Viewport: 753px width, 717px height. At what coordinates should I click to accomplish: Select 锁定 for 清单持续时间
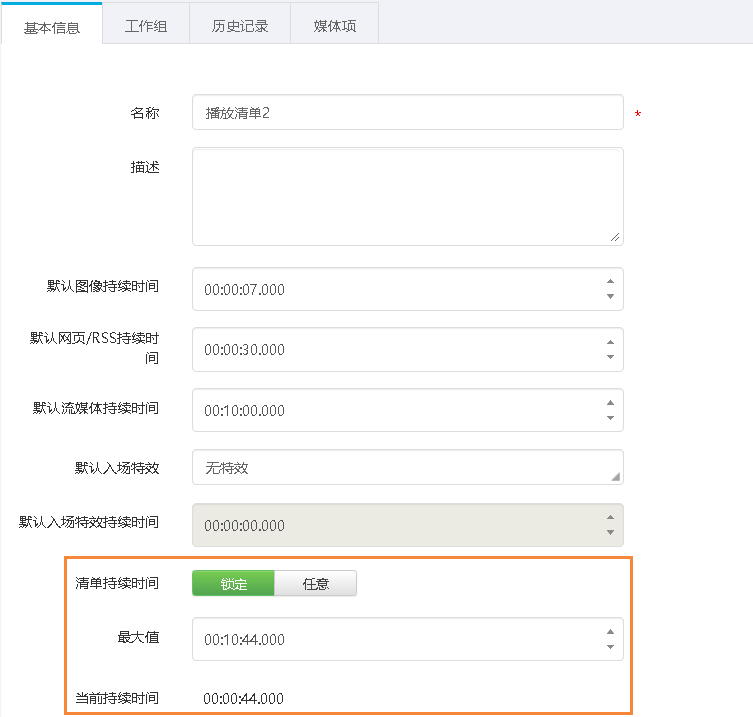(x=233, y=583)
